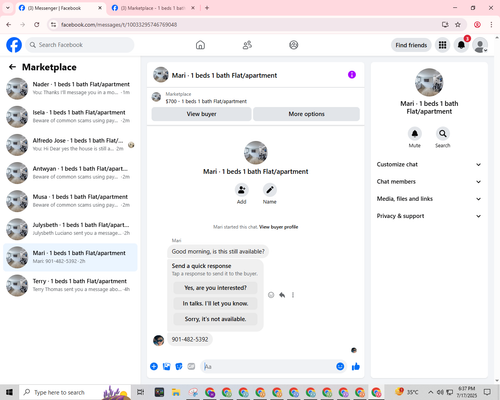Open the Home feed icon
The image size is (500, 400).
click(200, 45)
